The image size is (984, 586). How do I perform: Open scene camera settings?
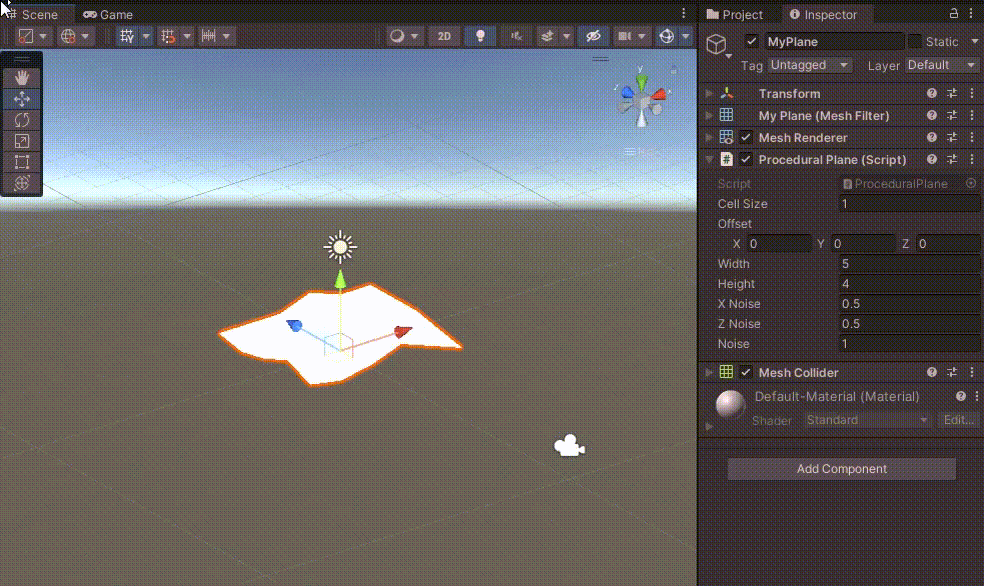tap(624, 36)
